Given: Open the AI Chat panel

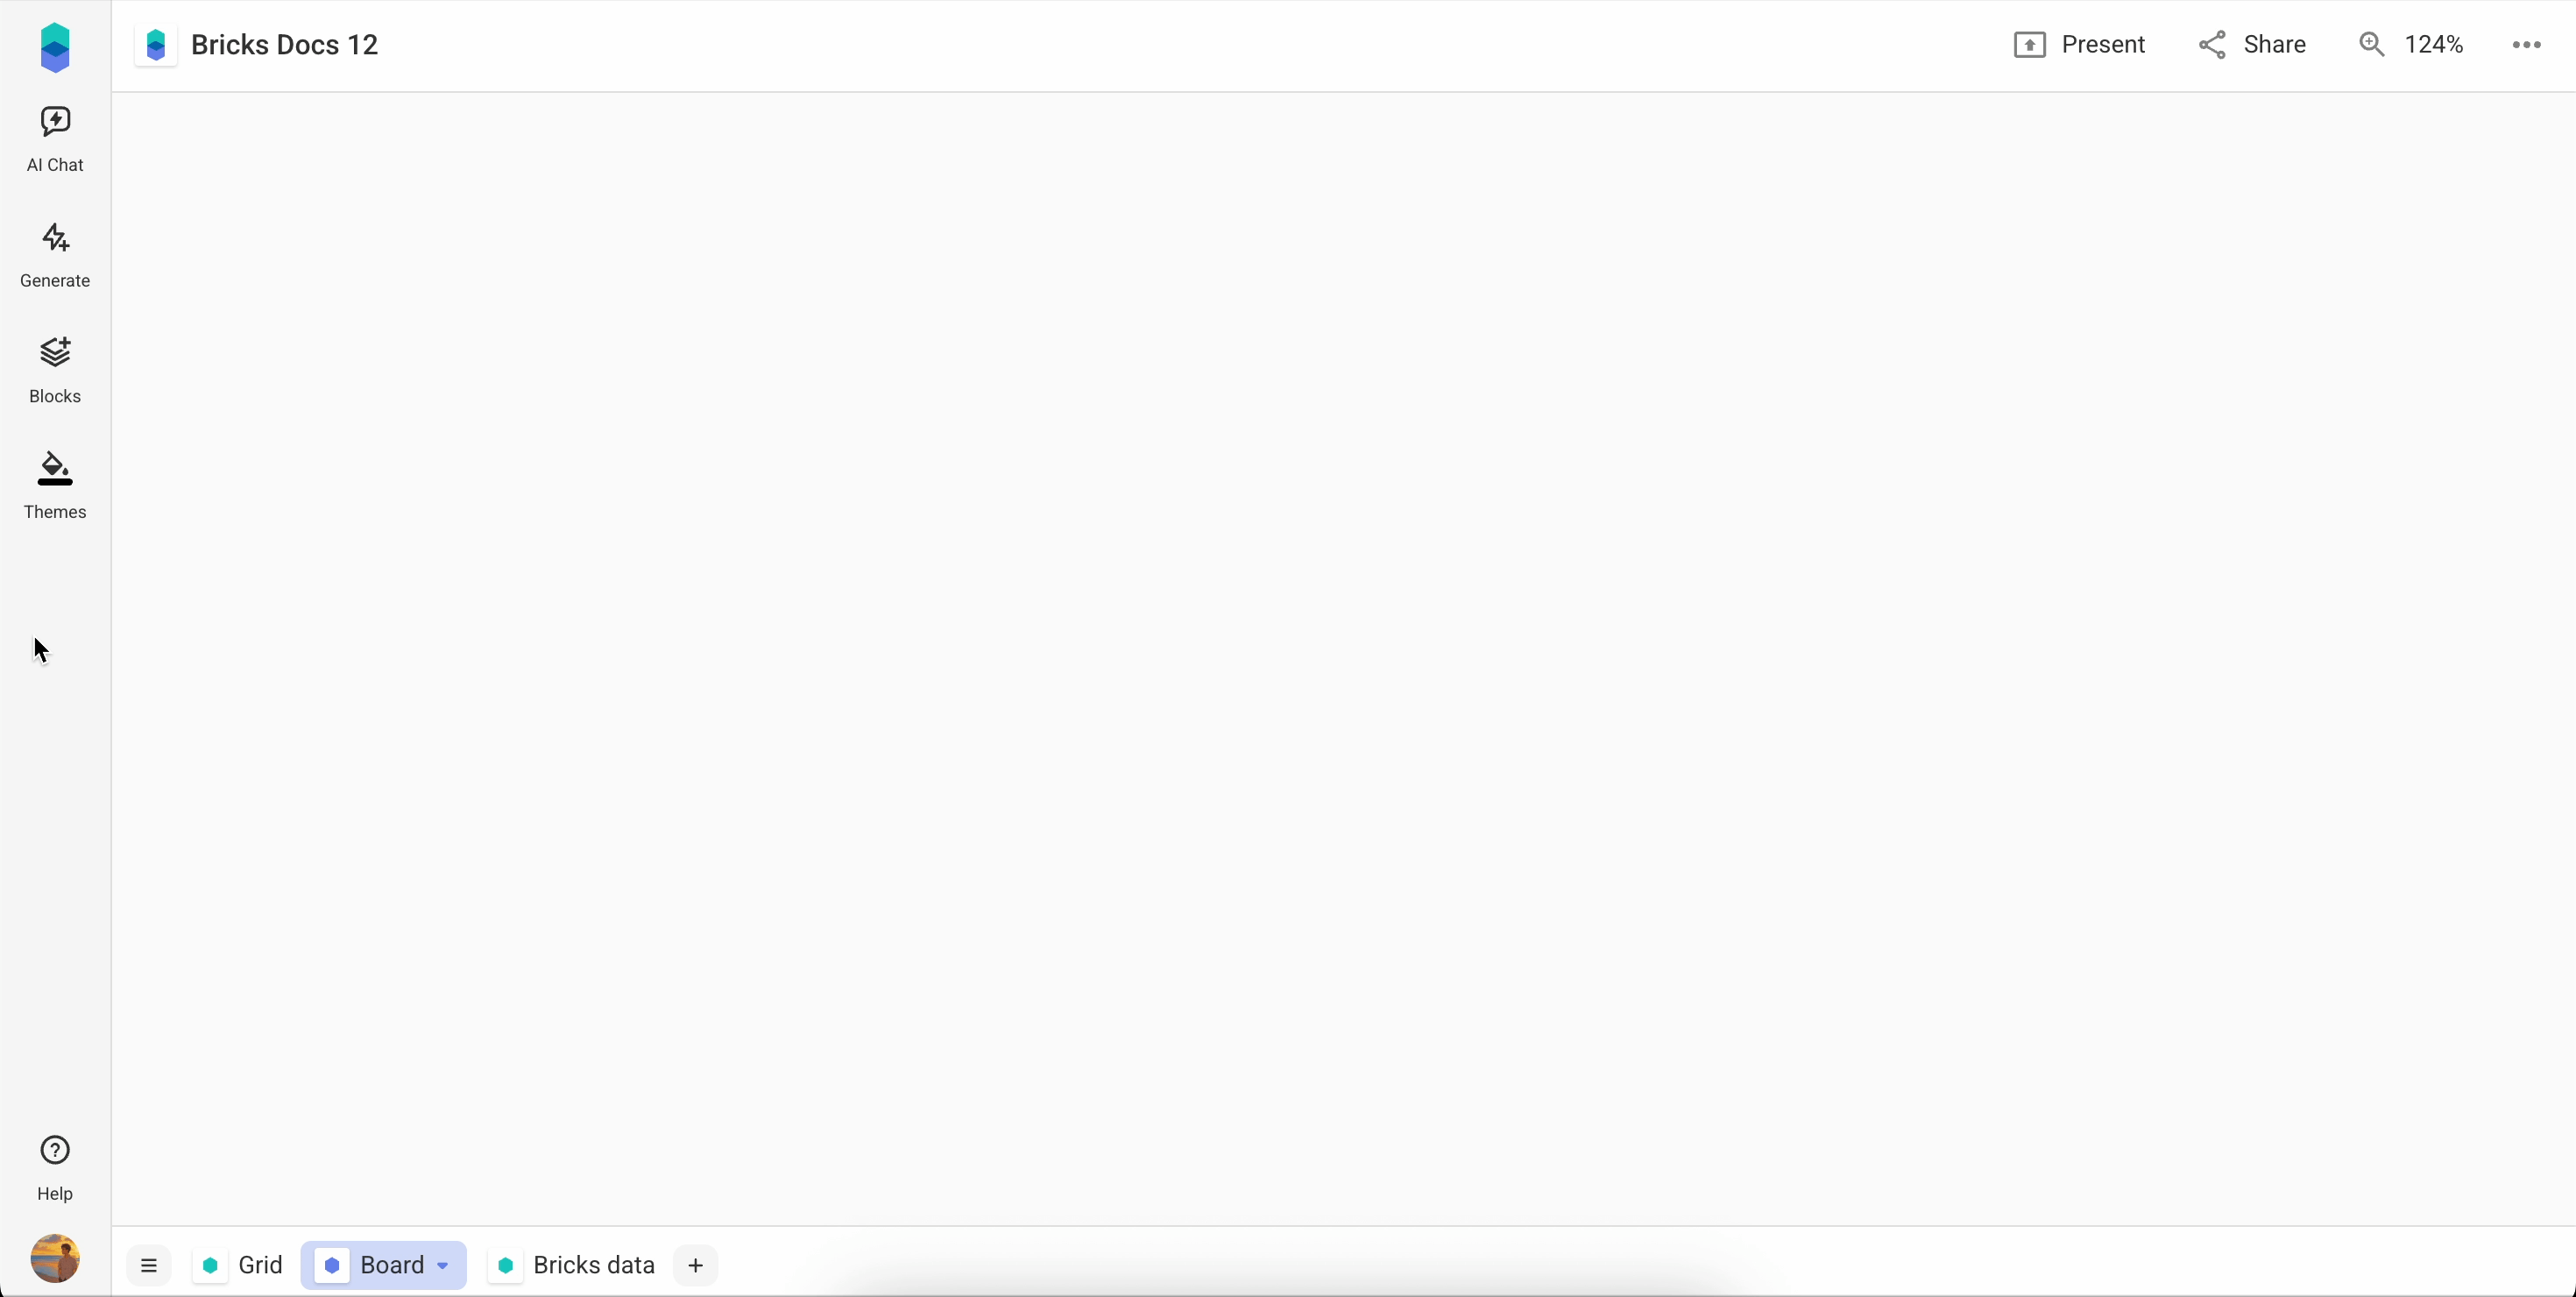Looking at the screenshot, I should (x=55, y=139).
